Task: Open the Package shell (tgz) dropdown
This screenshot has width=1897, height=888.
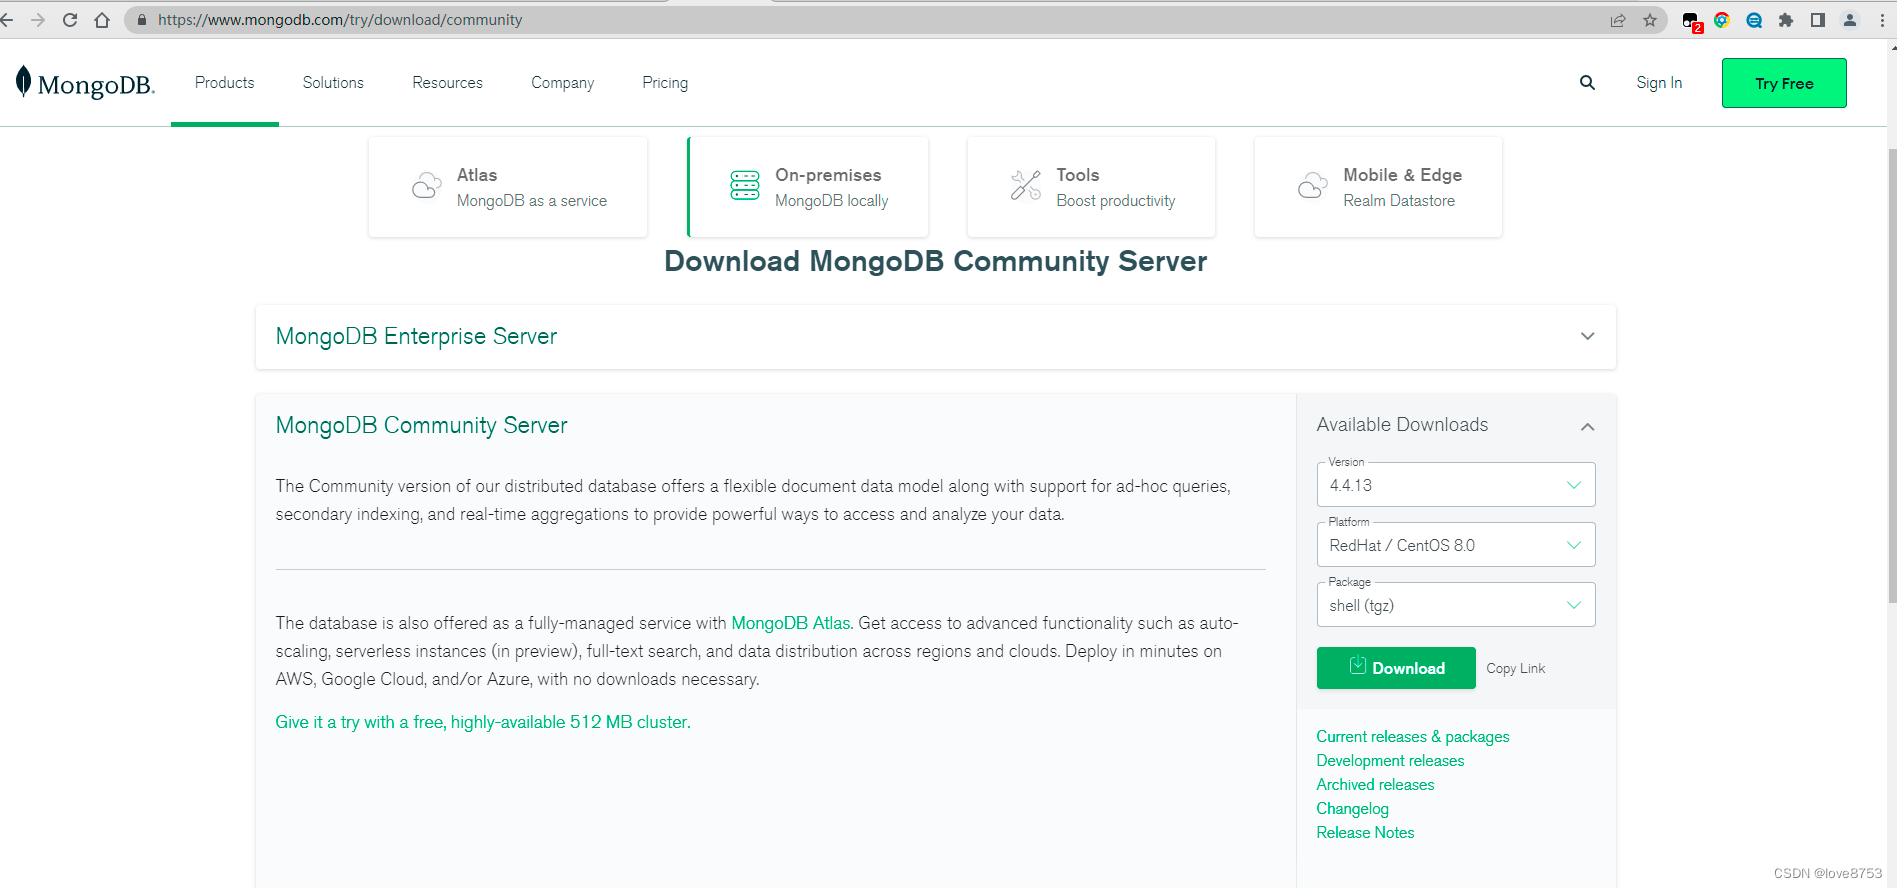Action: pyautogui.click(x=1456, y=605)
